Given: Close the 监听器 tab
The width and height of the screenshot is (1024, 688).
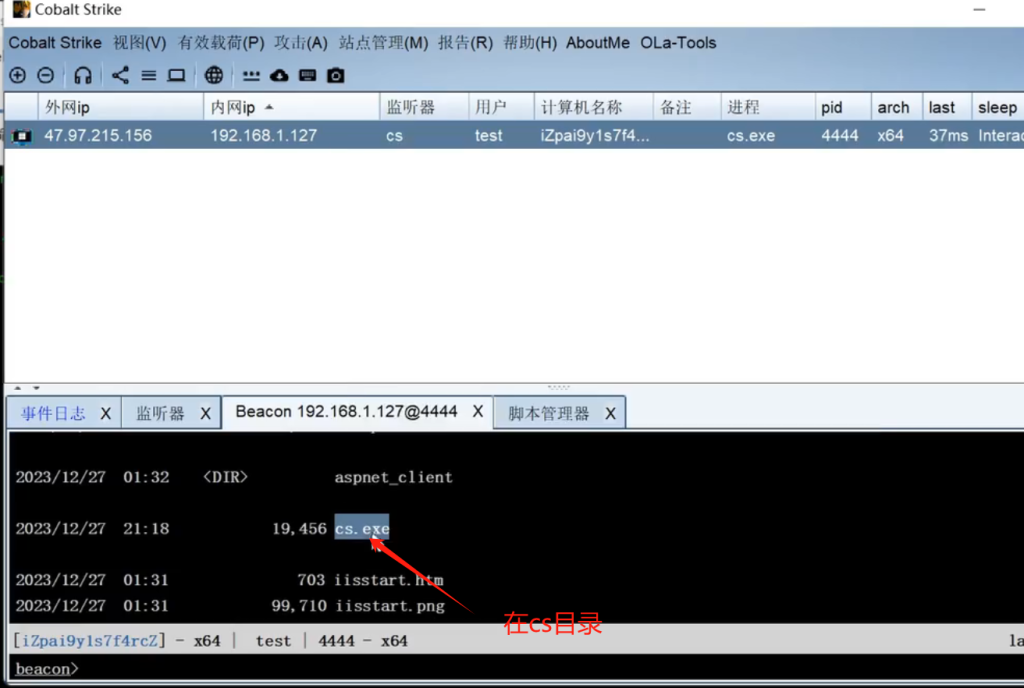Looking at the screenshot, I should [x=206, y=414].
